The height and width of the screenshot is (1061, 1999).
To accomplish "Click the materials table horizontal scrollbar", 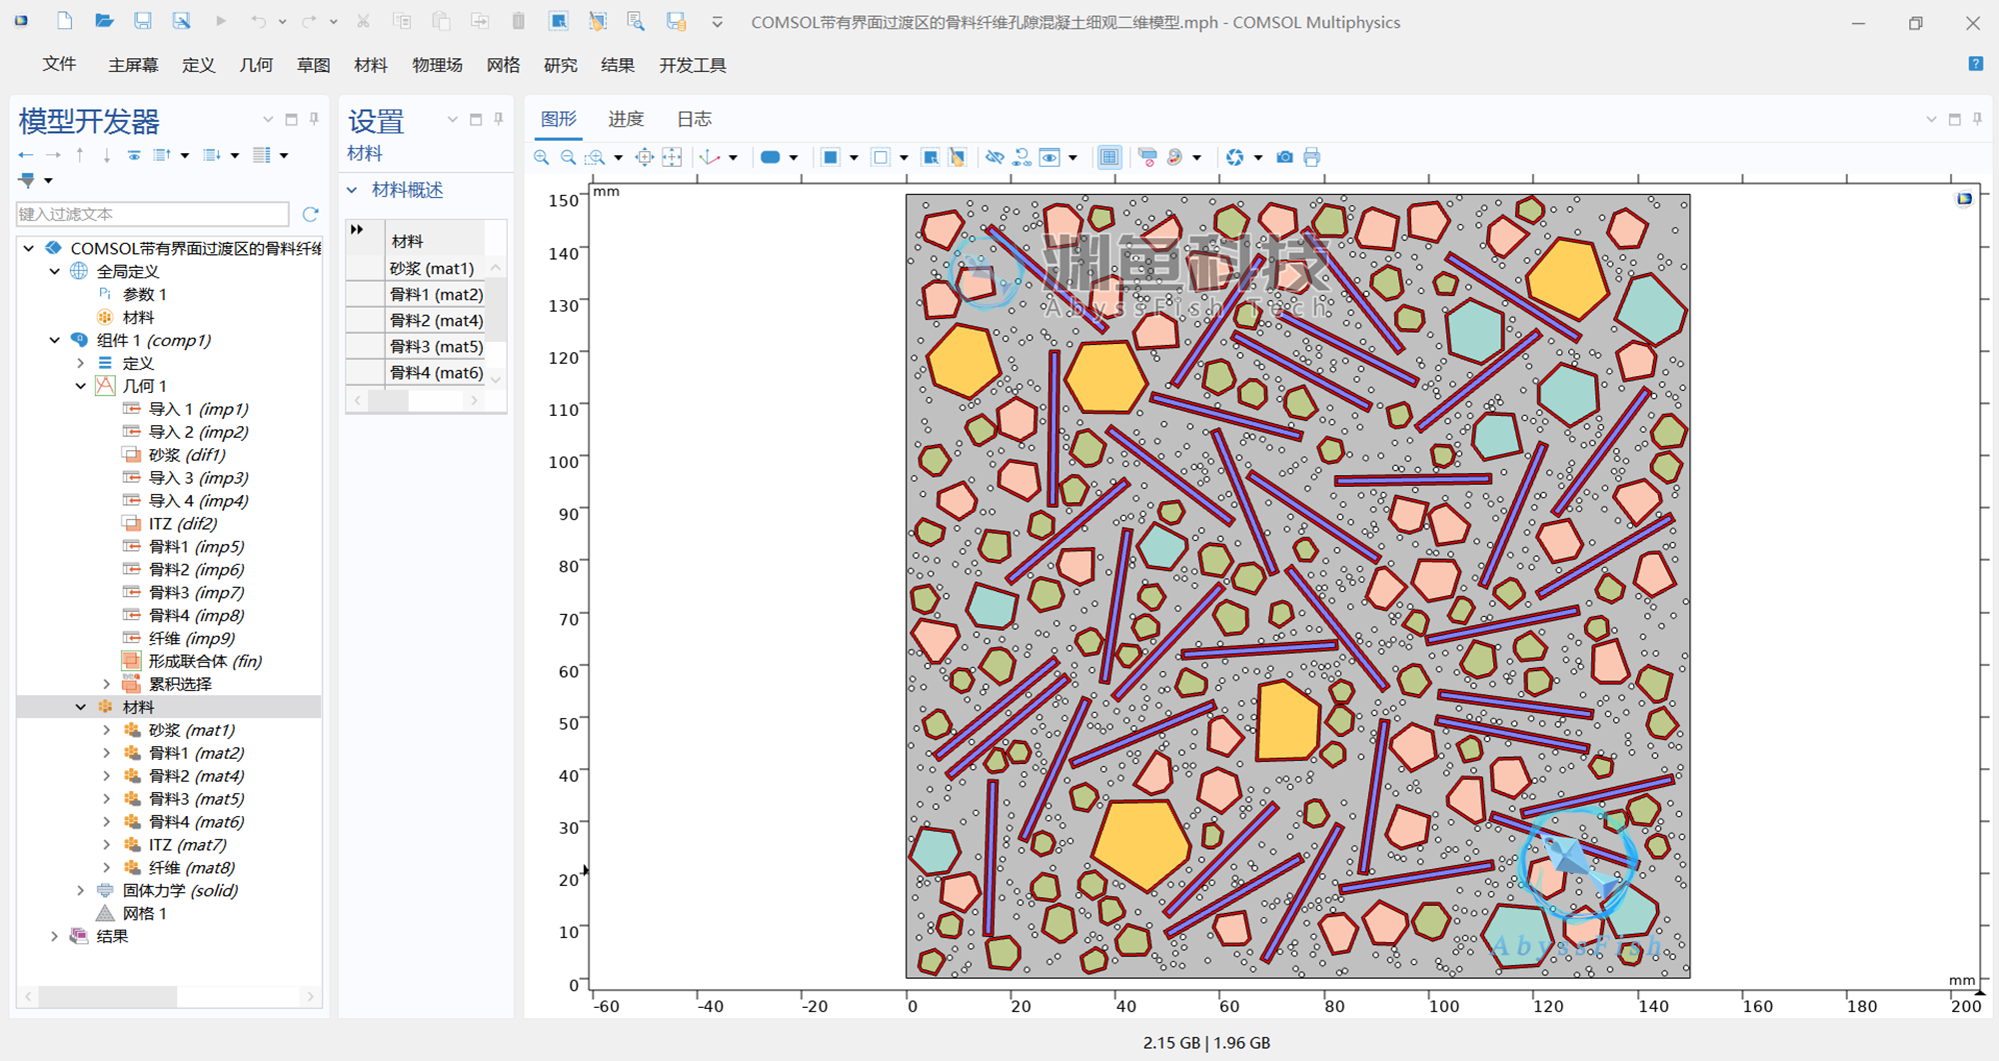I will [x=416, y=400].
